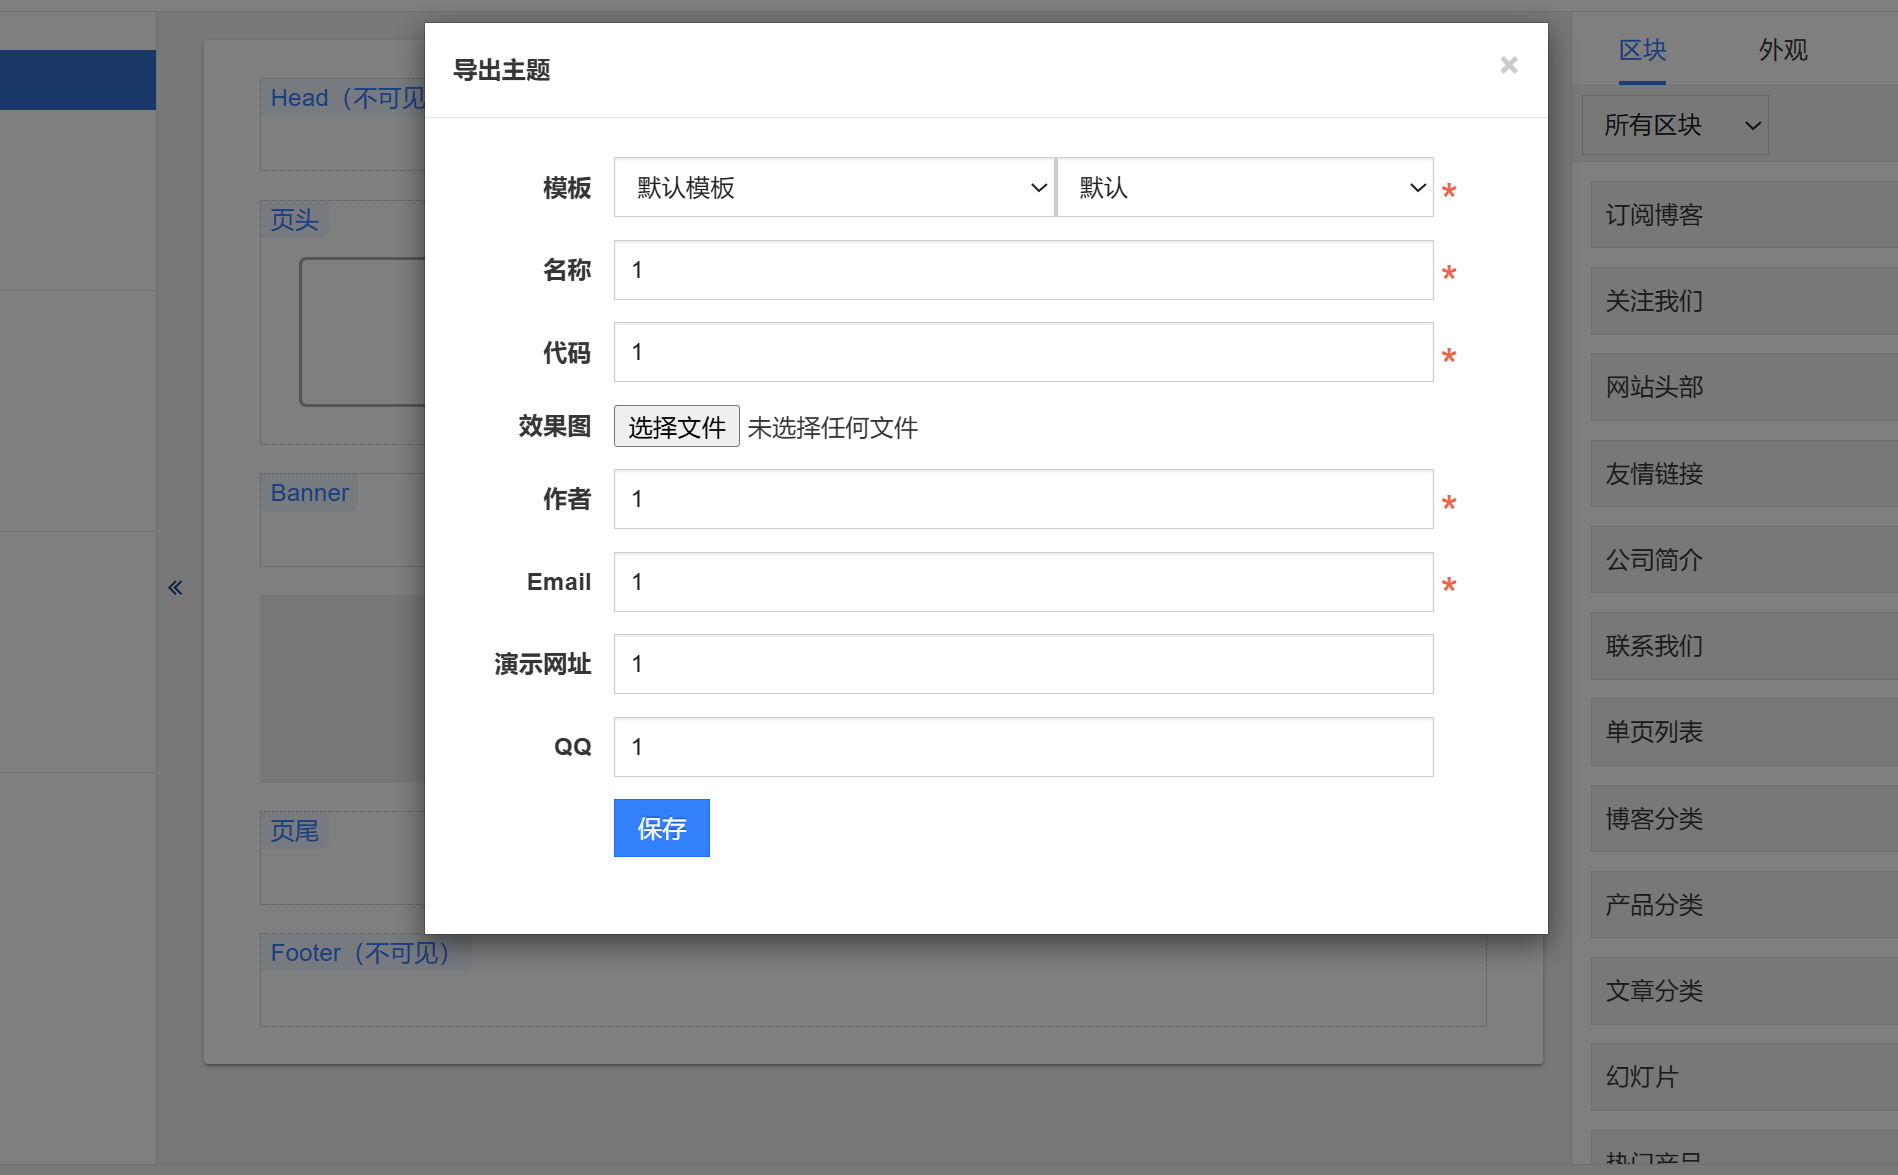Open the 默认模板 template dropdown
The image size is (1898, 1175).
click(x=834, y=188)
